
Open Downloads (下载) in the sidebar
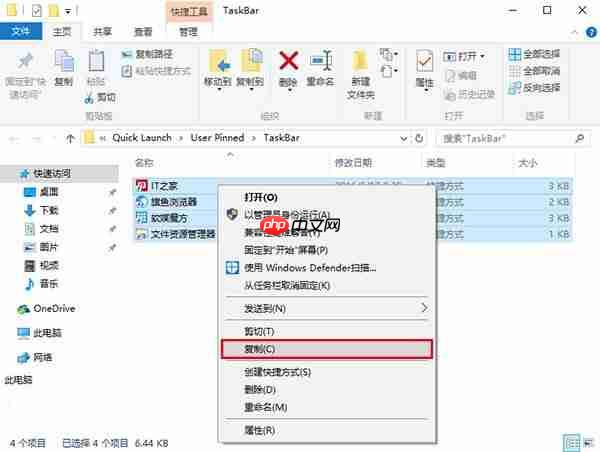49,210
